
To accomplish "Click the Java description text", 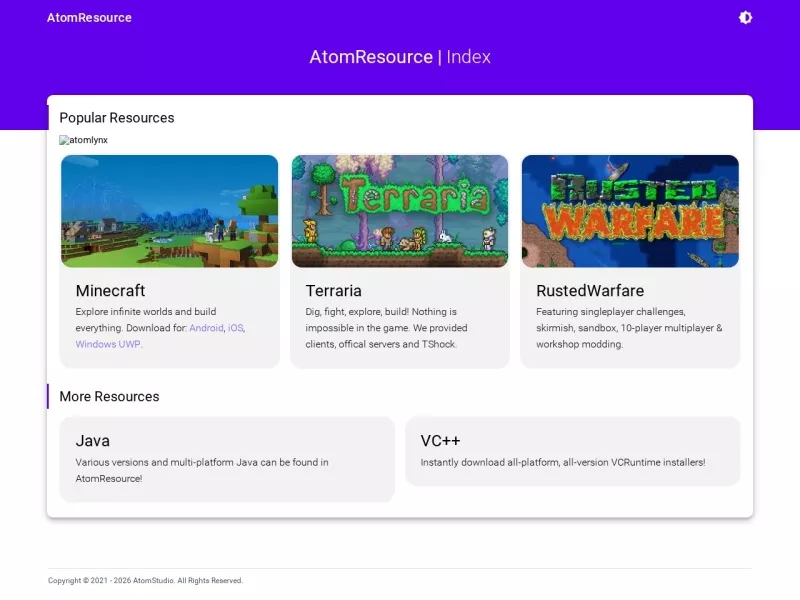I will coord(202,470).
